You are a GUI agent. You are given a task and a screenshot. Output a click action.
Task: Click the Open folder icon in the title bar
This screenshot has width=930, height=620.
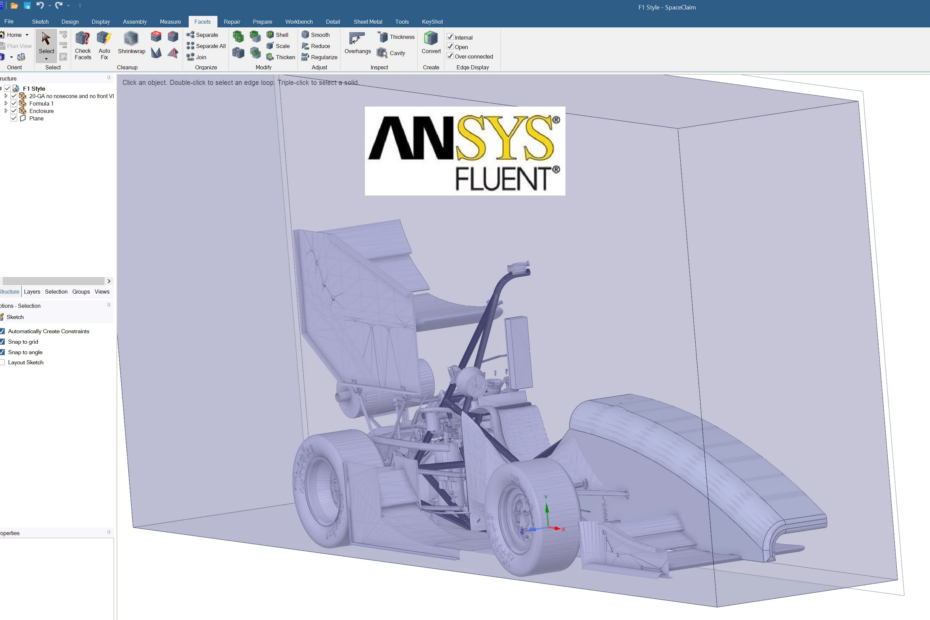click(14, 6)
